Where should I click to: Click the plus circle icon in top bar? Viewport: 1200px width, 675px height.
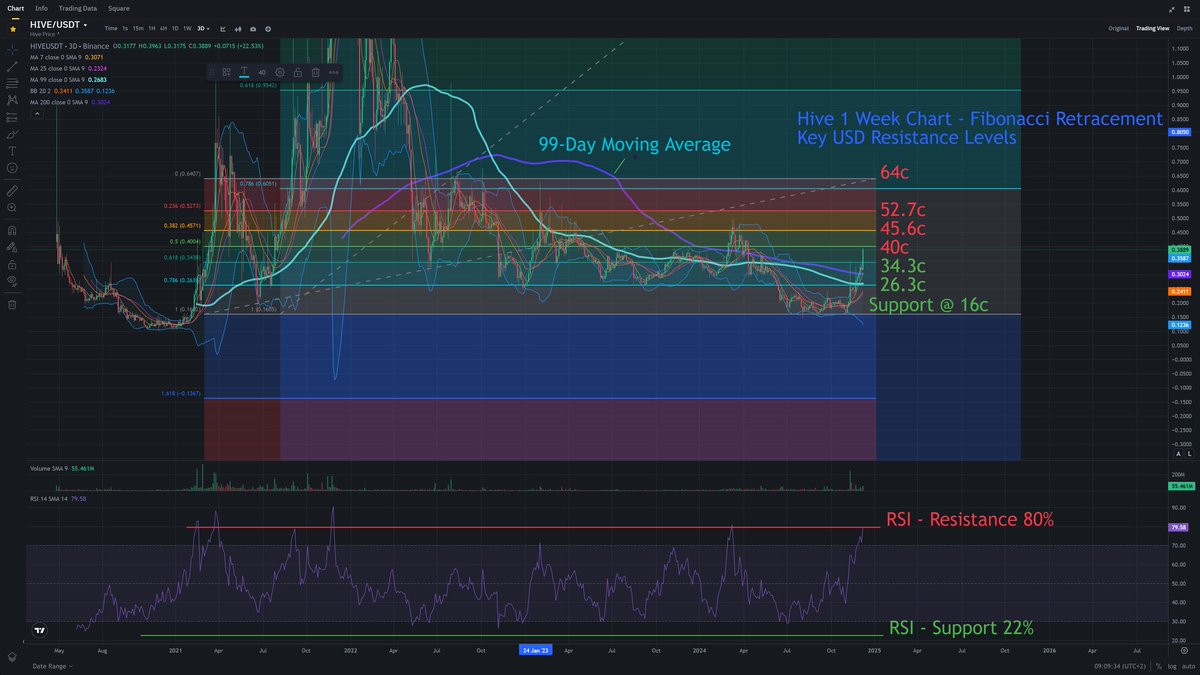coord(268,29)
